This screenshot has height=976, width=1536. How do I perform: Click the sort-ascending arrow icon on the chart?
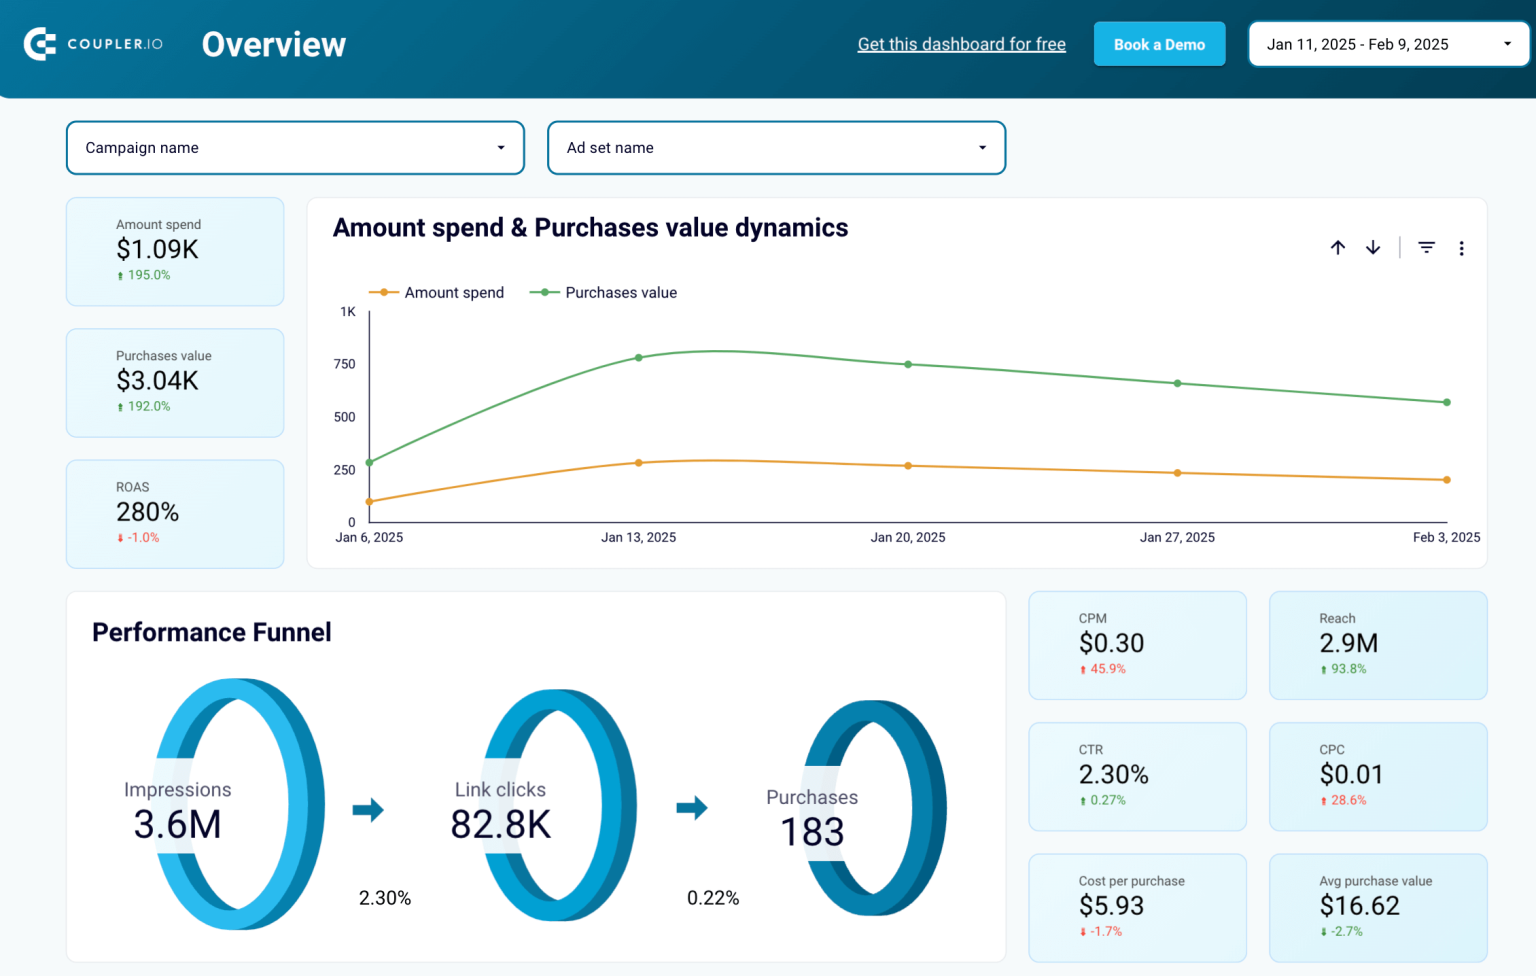pos(1338,247)
